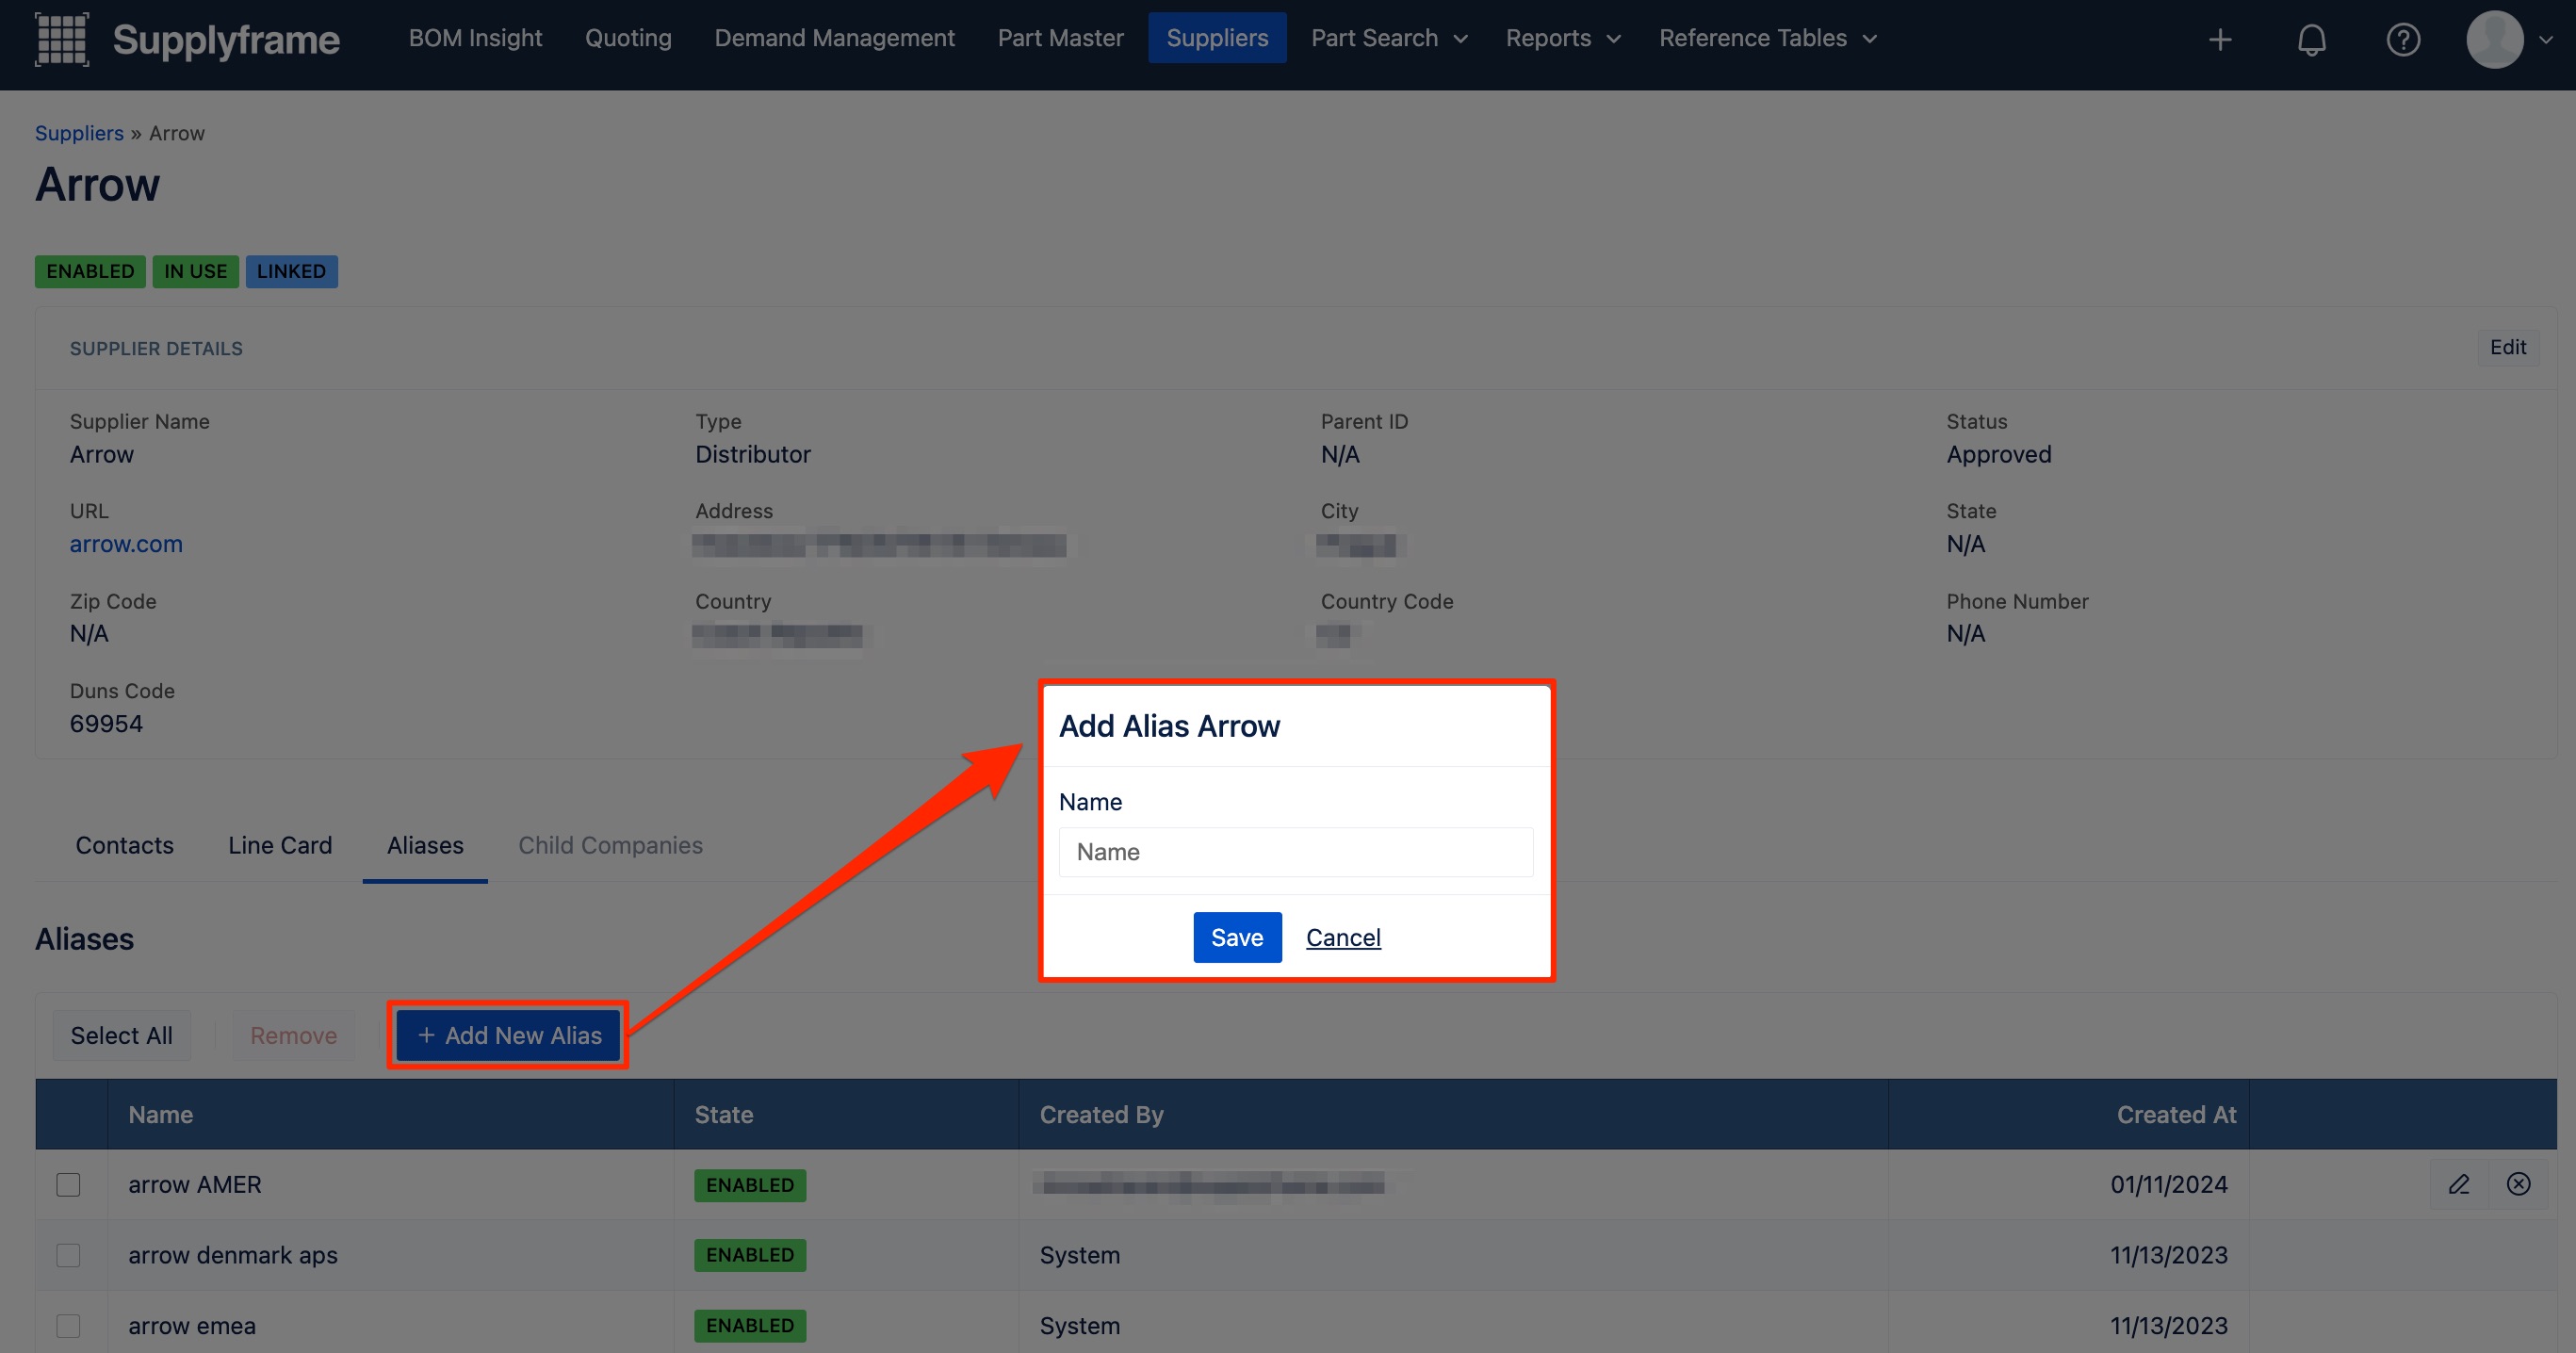Switch to the Child Companies tab
Image resolution: width=2576 pixels, height=1353 pixels.
(x=610, y=845)
